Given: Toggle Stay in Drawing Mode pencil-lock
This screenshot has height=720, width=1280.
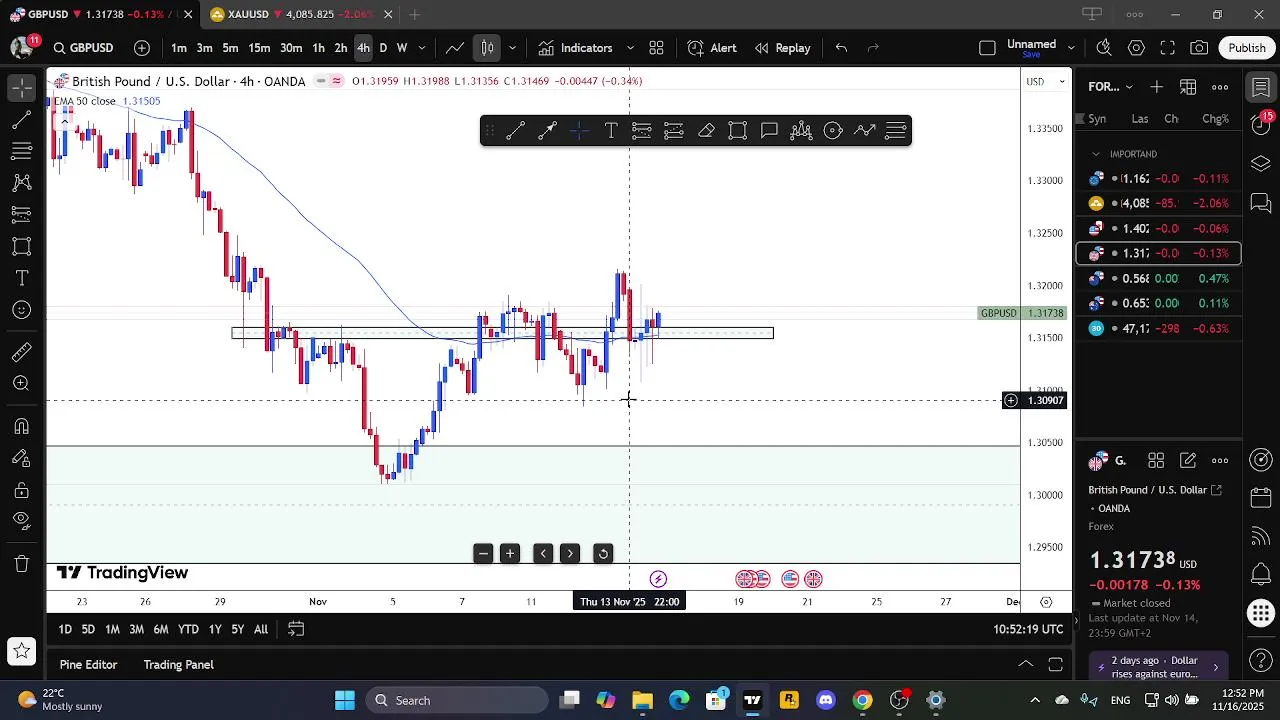Looking at the screenshot, I should pos(21,458).
